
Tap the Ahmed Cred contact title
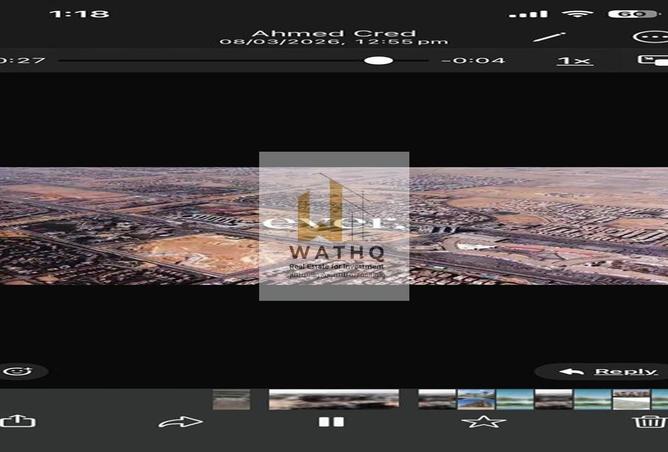[x=333, y=33]
